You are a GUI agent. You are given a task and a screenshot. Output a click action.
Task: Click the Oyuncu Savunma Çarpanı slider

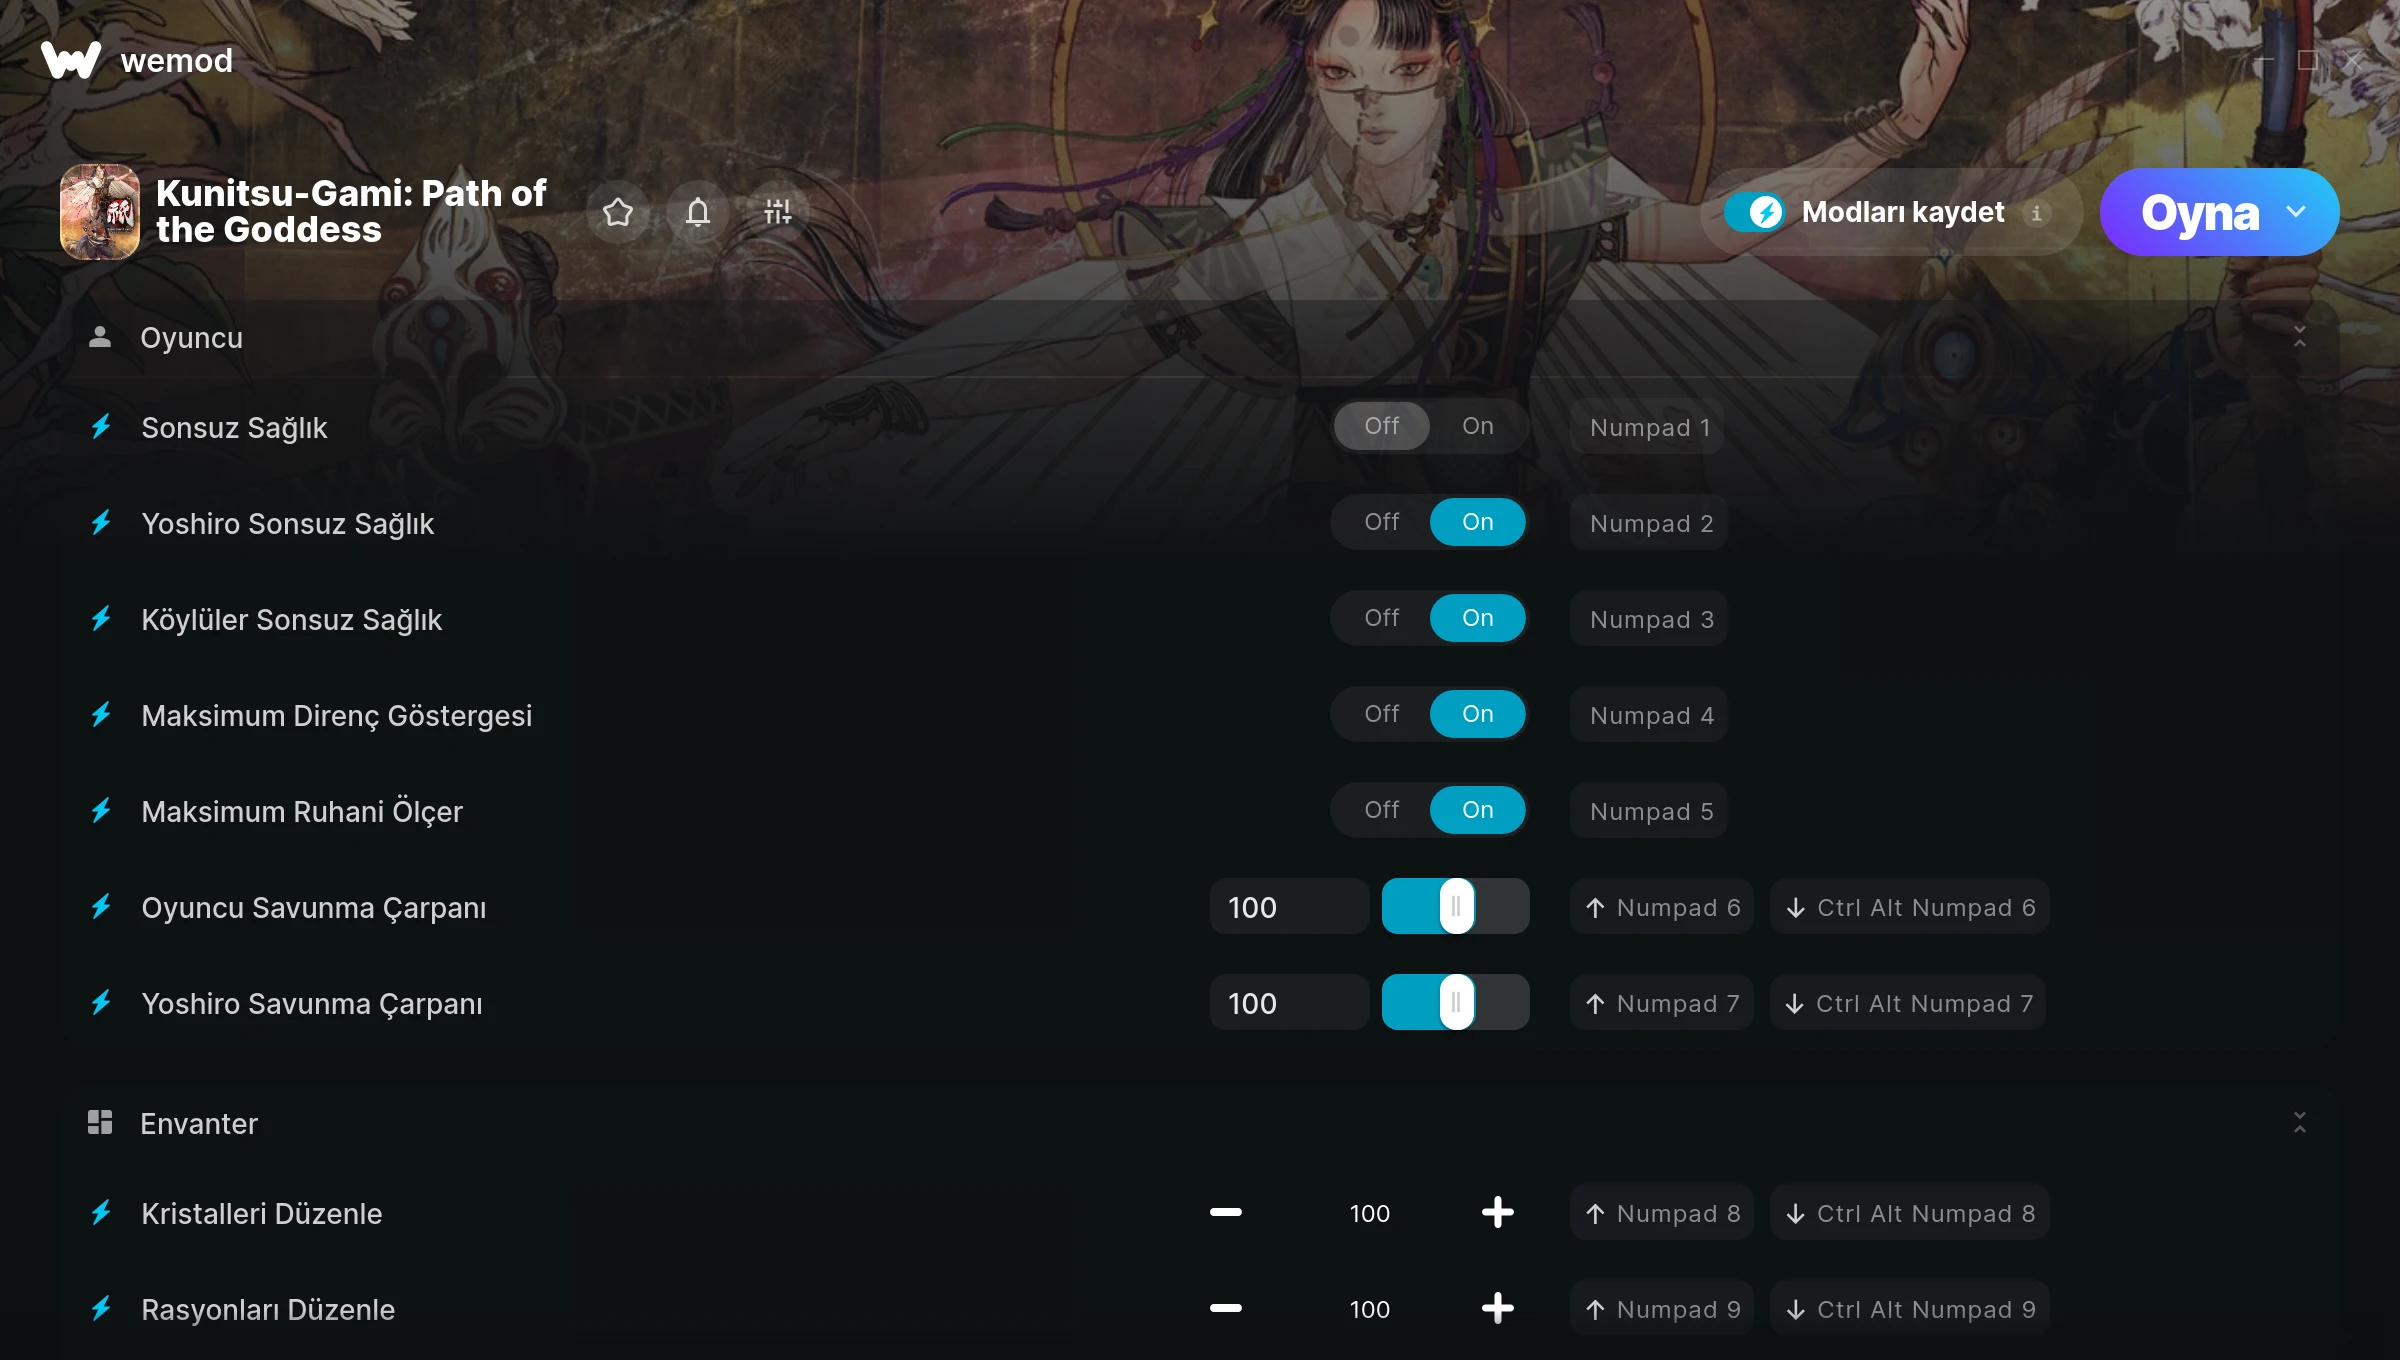[1455, 906]
